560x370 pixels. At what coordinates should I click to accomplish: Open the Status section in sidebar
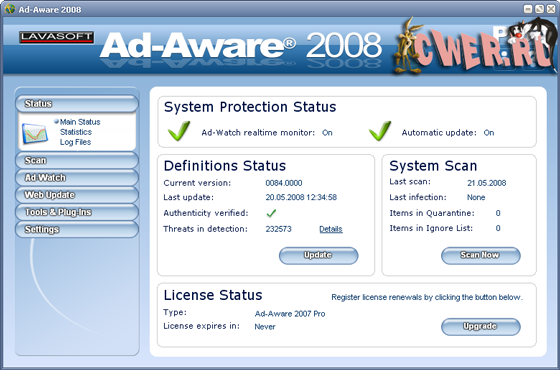[x=76, y=104]
